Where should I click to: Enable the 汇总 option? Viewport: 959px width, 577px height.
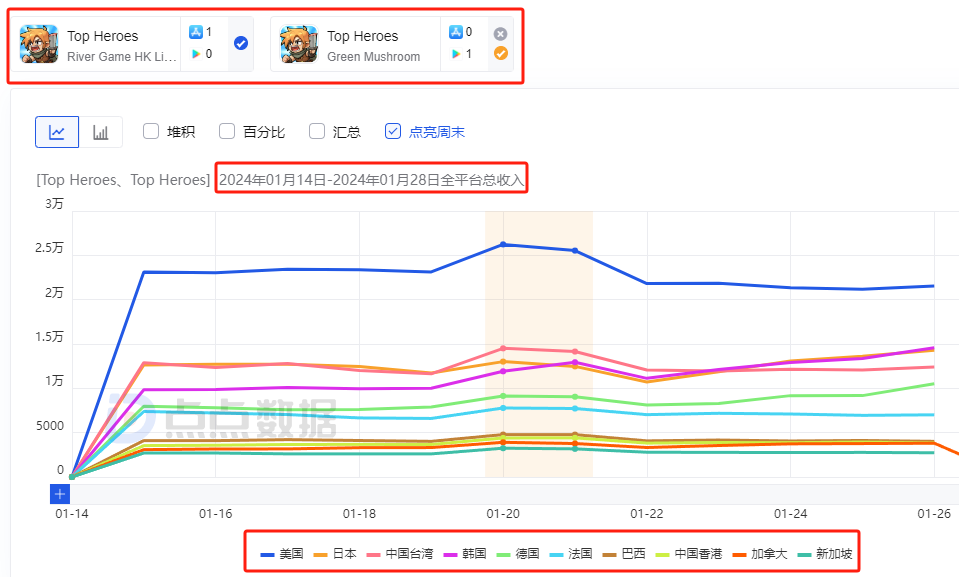[x=319, y=130]
